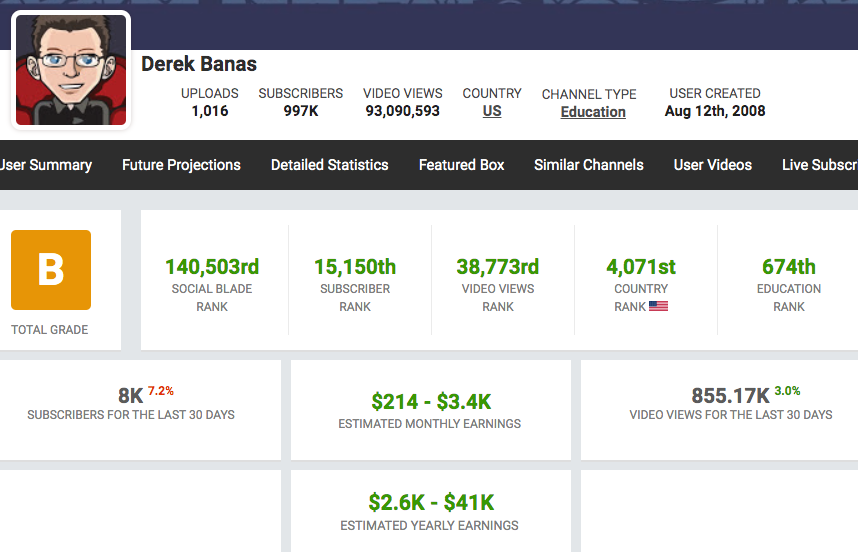This screenshot has height=552, width=858.
Task: Click the uploads count 1,016
Action: point(210,111)
